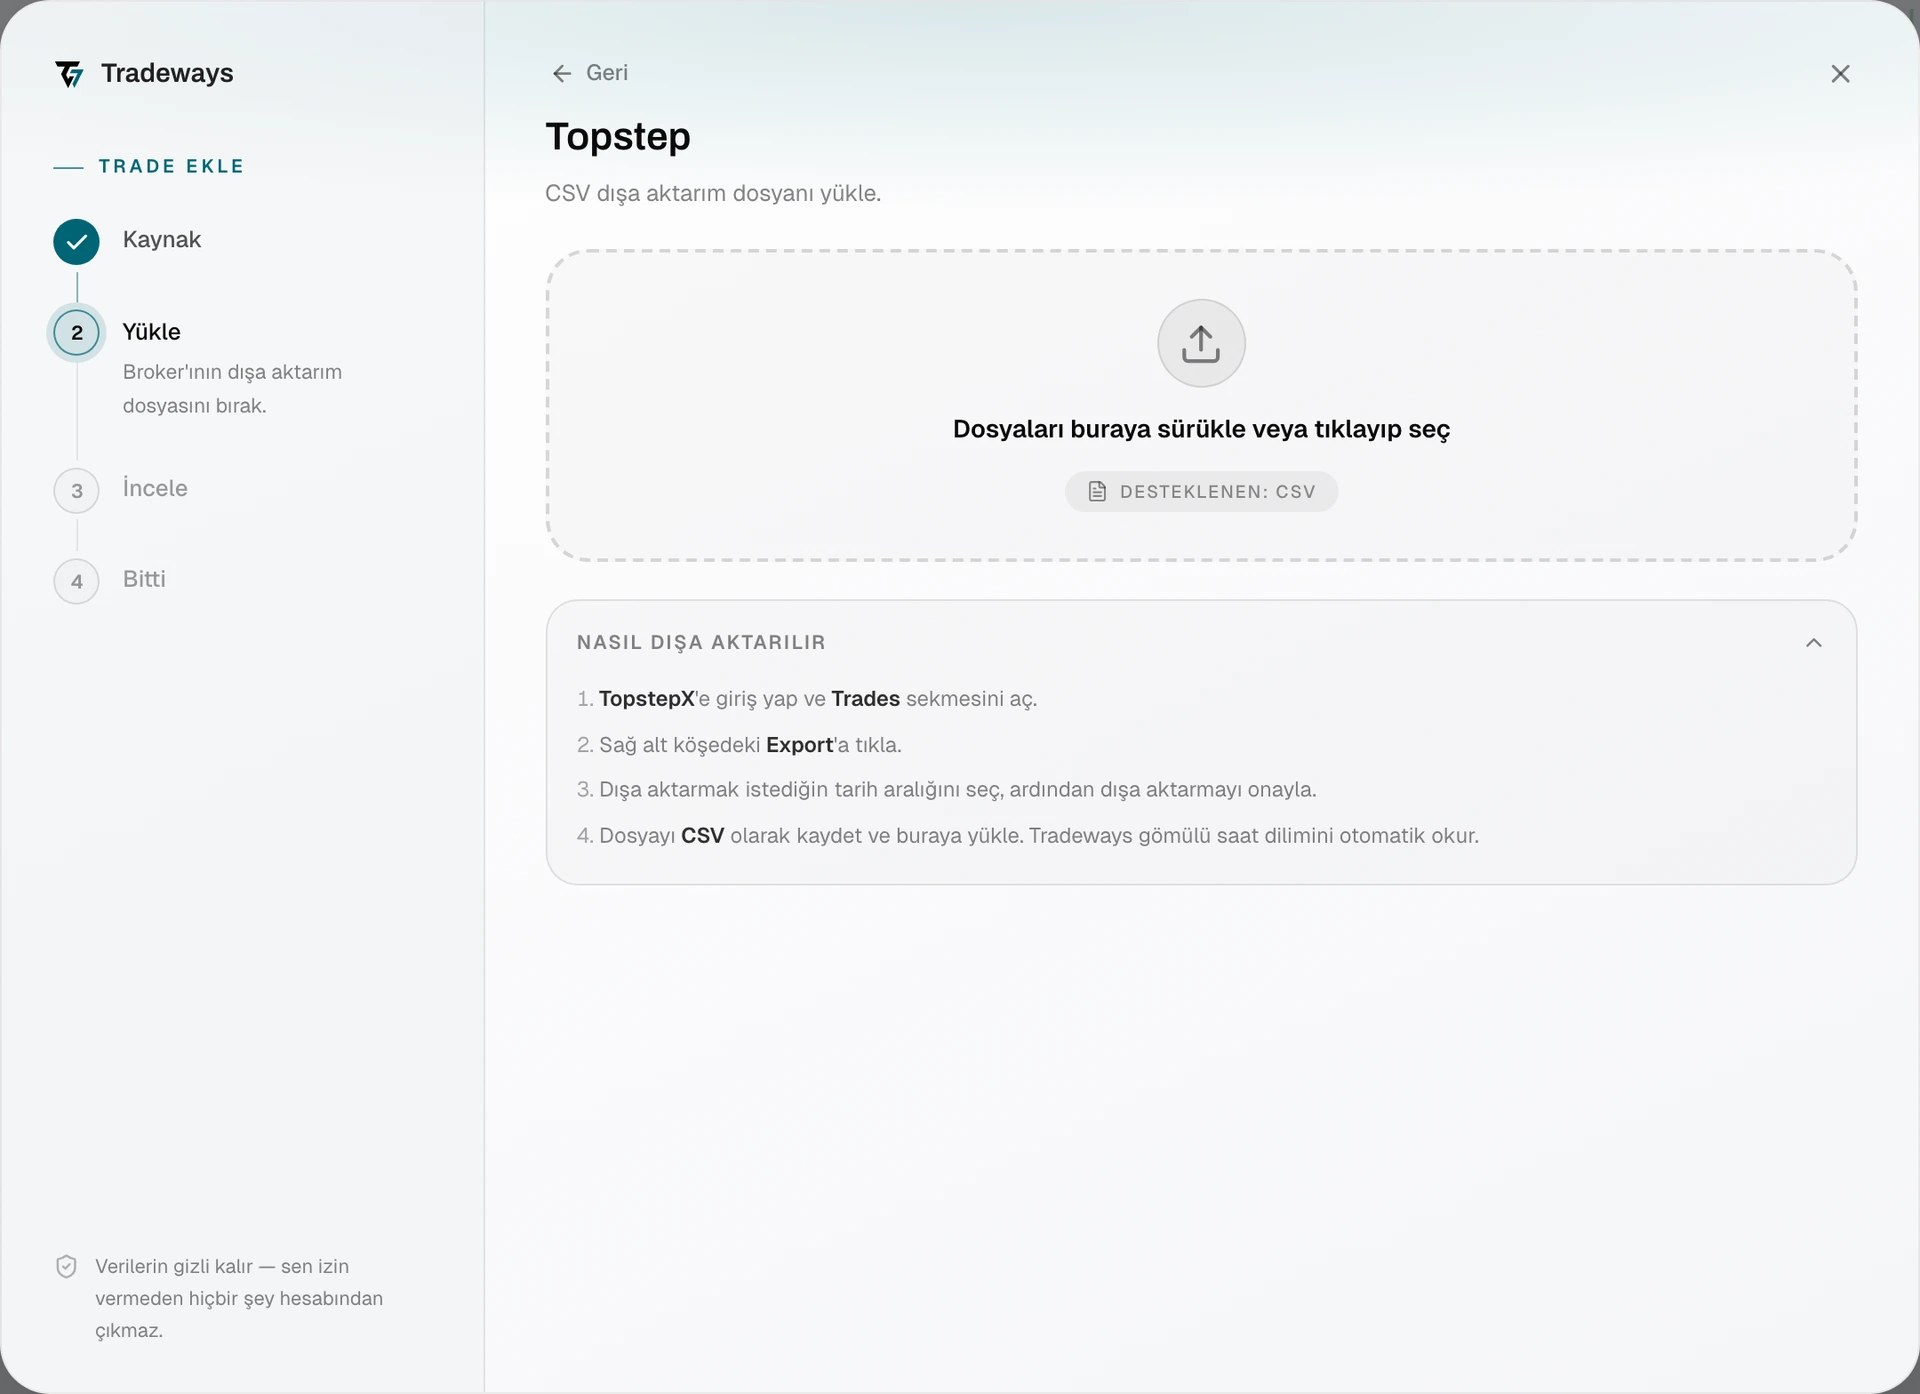Click instruction 2 about Export button
The height and width of the screenshot is (1394, 1920).
(x=739, y=745)
